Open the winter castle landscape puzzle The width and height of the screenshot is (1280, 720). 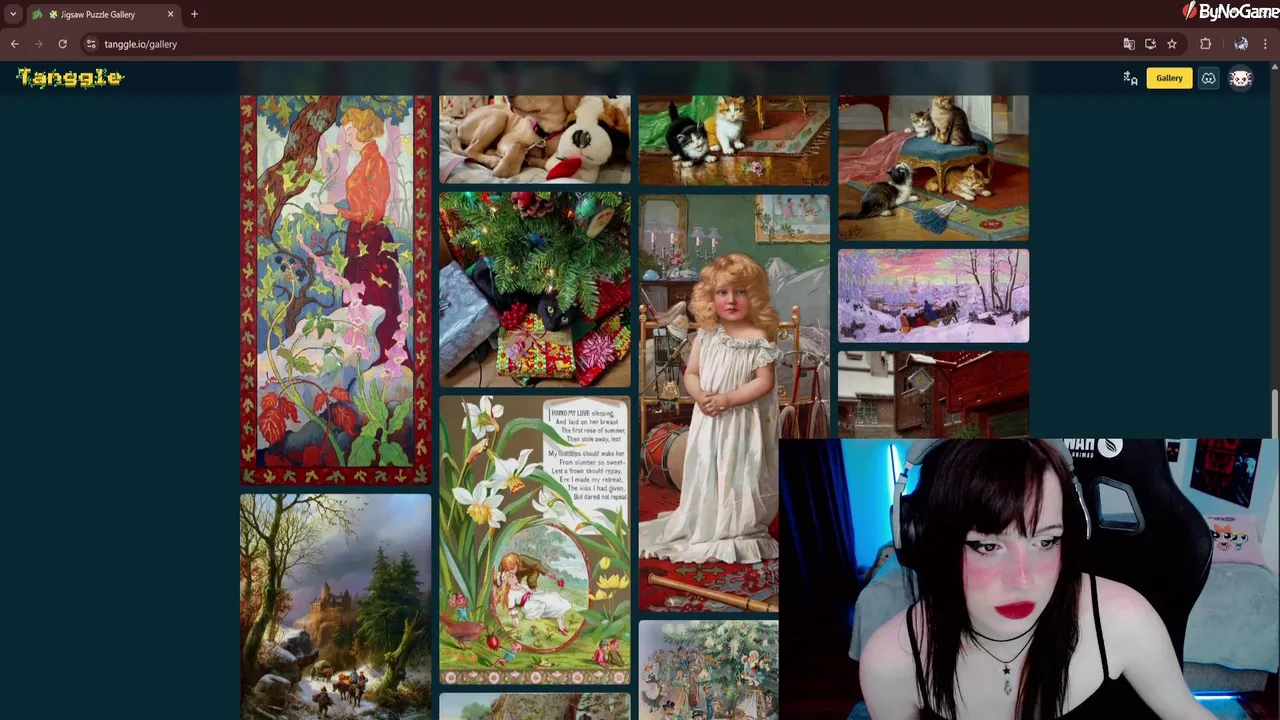(x=336, y=606)
